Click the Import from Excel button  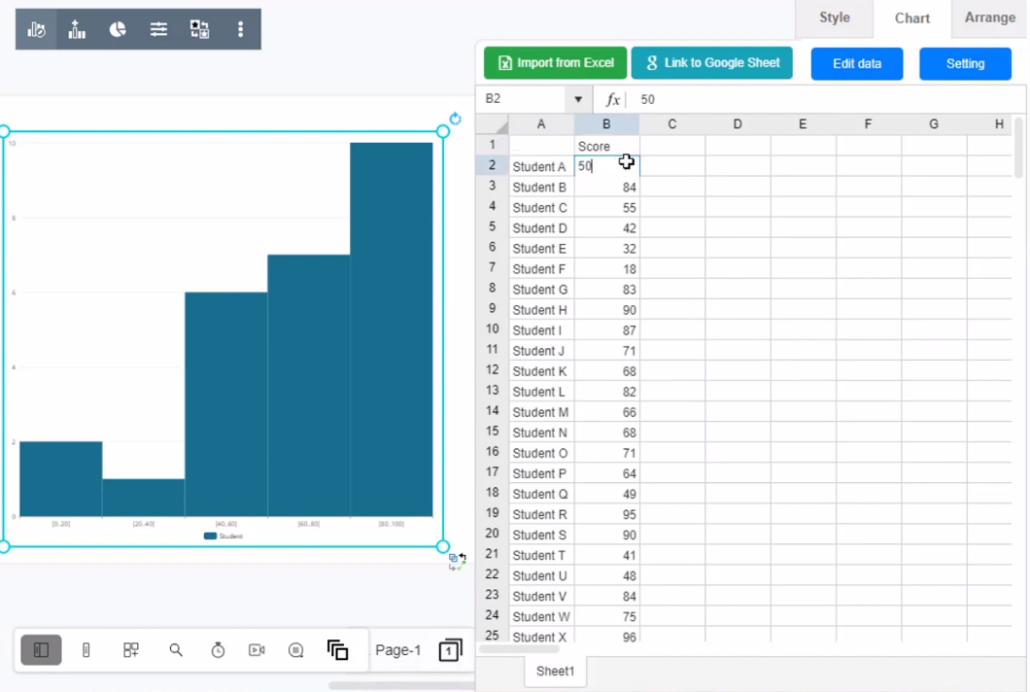(x=555, y=62)
